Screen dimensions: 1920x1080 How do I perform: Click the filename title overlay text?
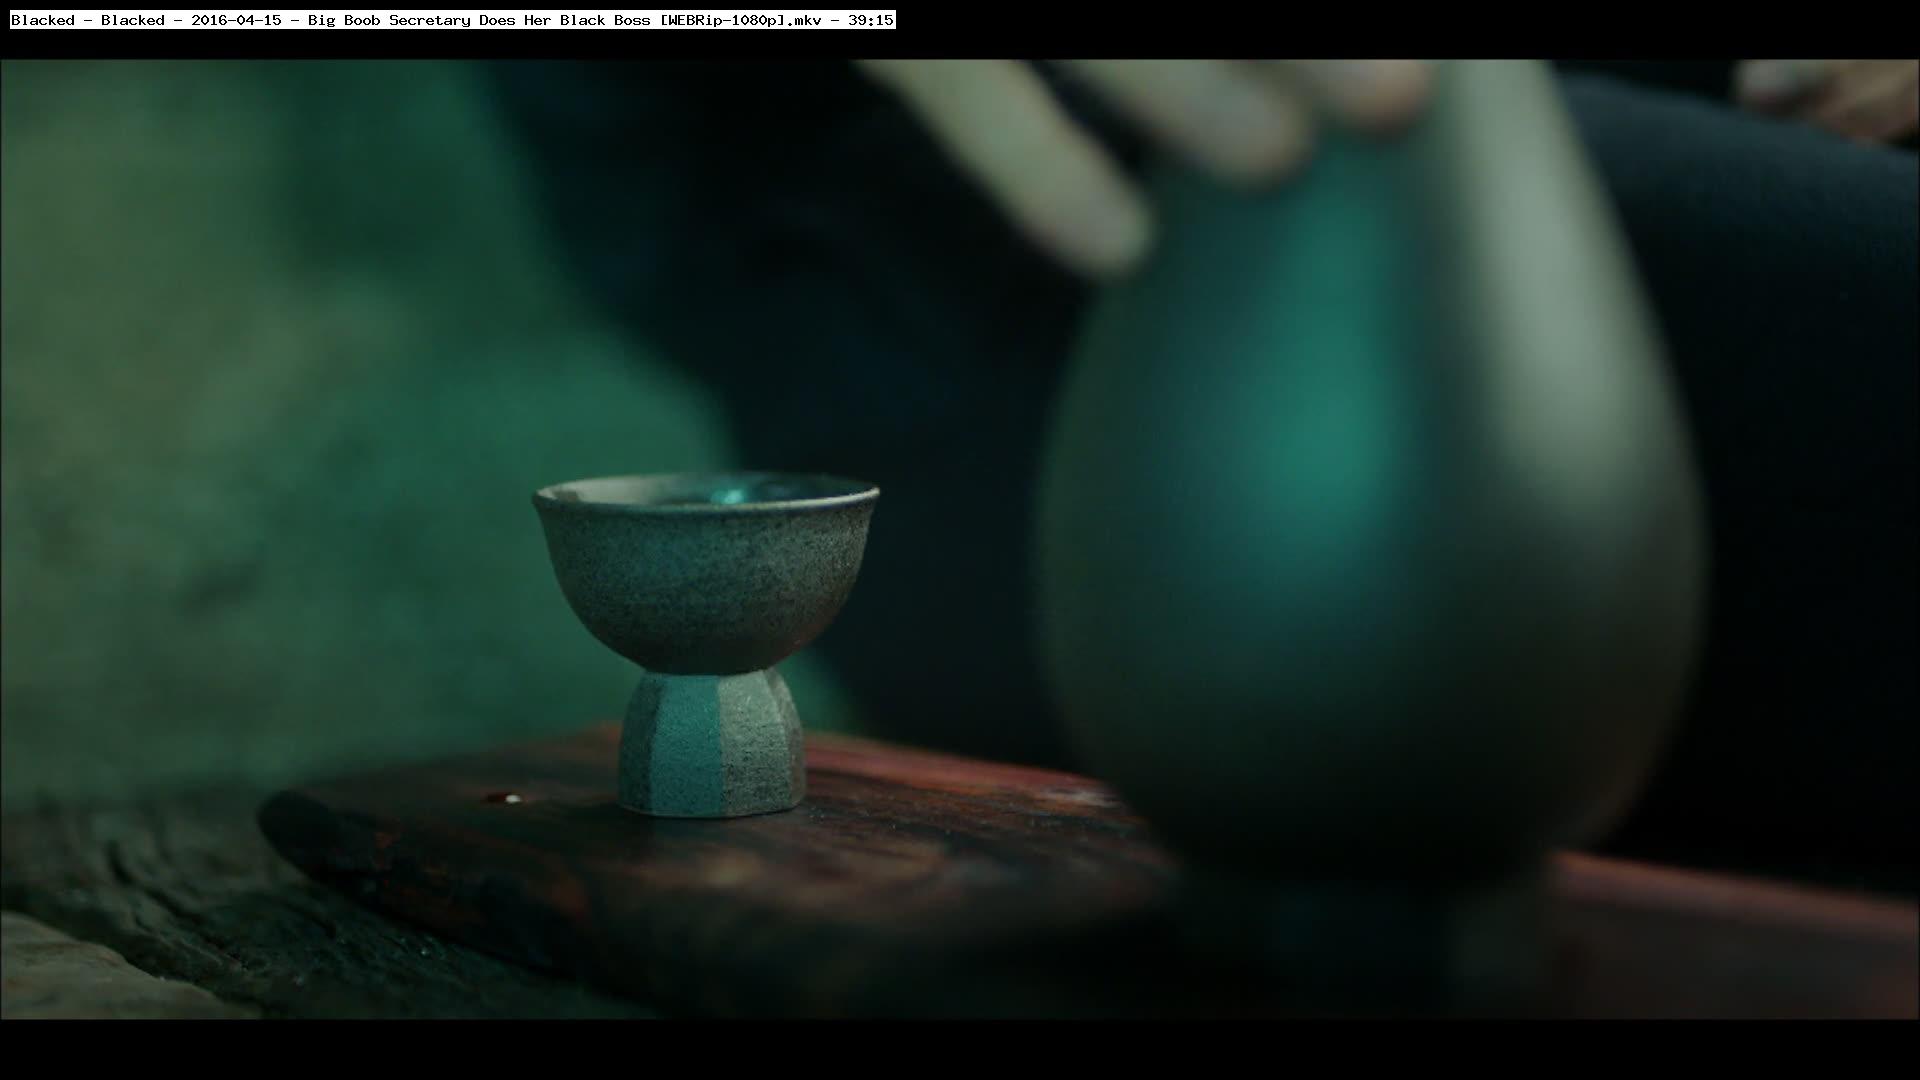tap(452, 20)
